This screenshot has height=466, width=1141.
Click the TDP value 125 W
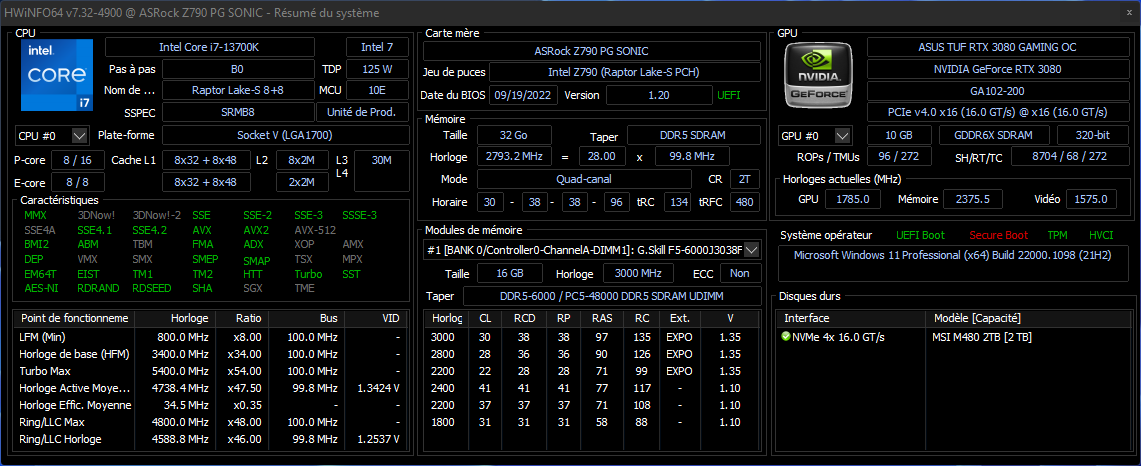click(377, 69)
